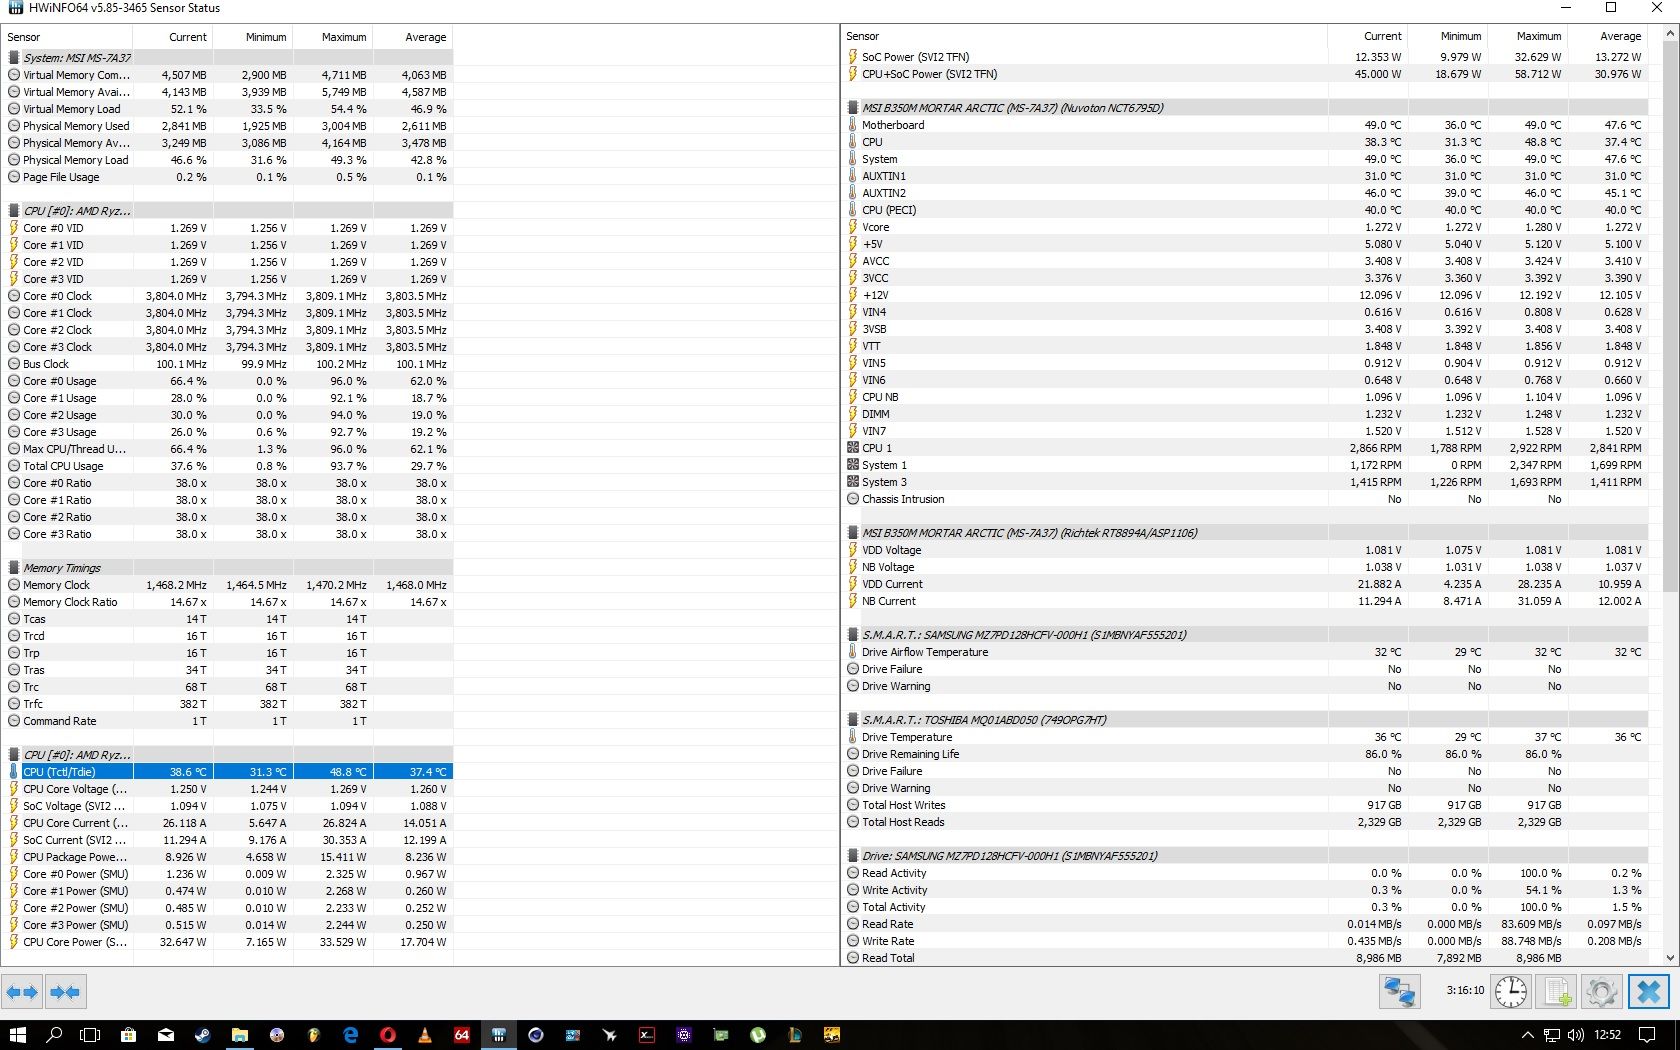Select the Physical Memory Used row

click(x=229, y=125)
